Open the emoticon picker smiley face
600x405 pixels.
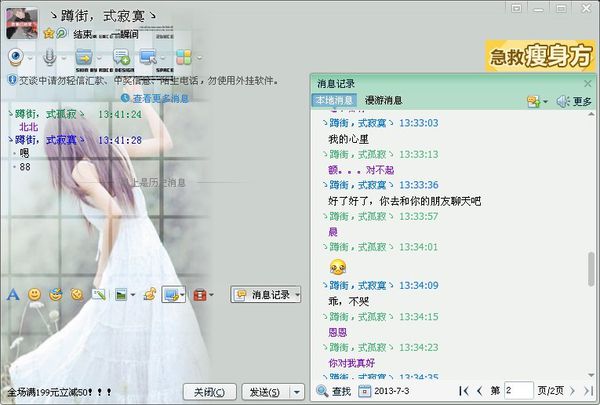pyautogui.click(x=35, y=294)
